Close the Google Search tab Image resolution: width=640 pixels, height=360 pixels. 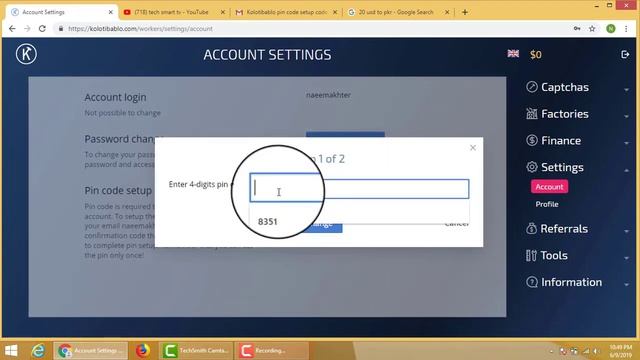coord(447,12)
